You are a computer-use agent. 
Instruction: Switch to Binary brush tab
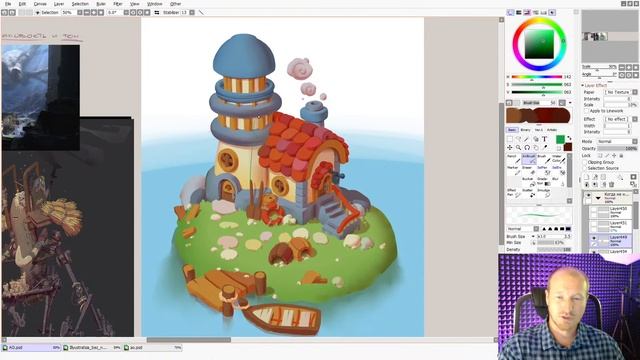pyautogui.click(x=525, y=130)
